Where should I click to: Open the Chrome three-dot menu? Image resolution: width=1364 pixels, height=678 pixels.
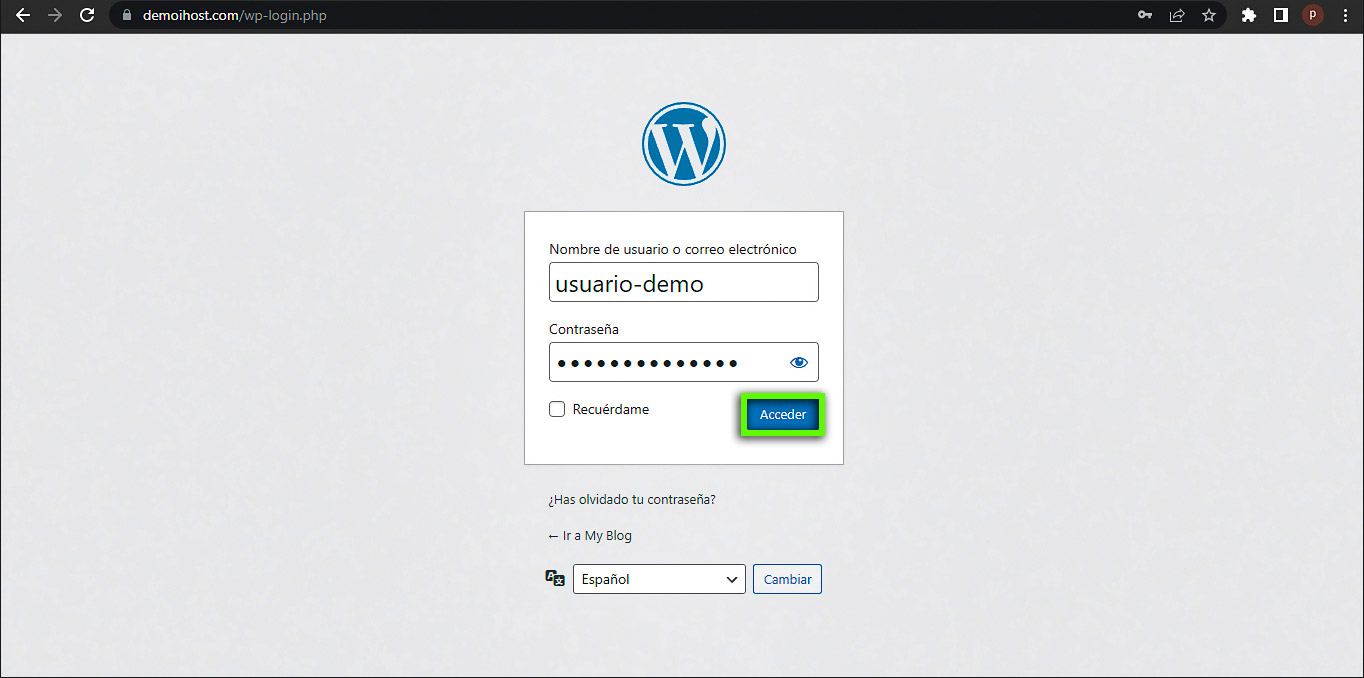click(1344, 15)
